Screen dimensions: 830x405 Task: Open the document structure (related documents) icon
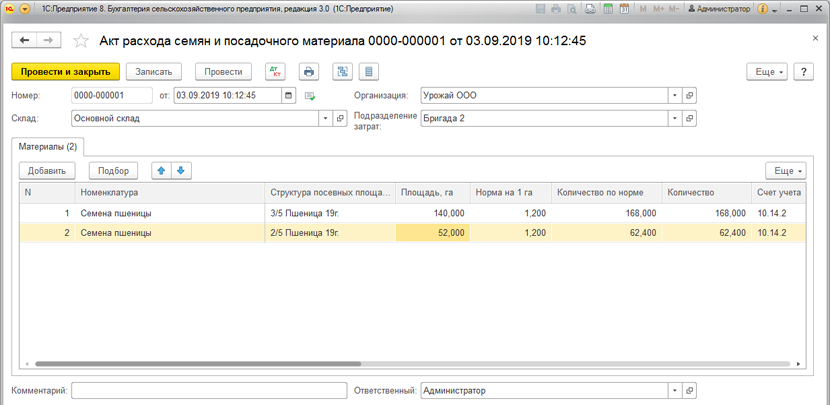[342, 72]
